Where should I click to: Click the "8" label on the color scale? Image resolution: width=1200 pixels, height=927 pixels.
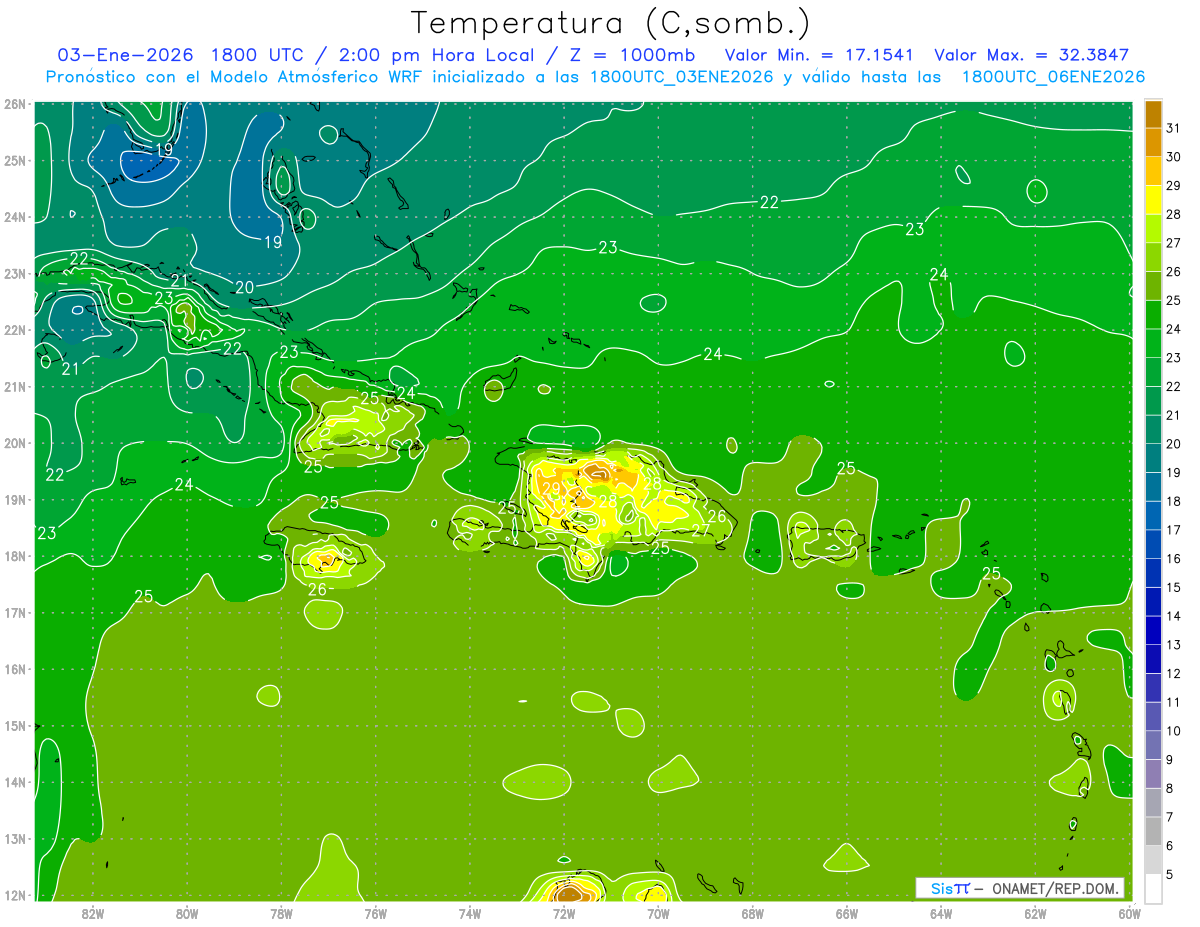pos(1170,789)
